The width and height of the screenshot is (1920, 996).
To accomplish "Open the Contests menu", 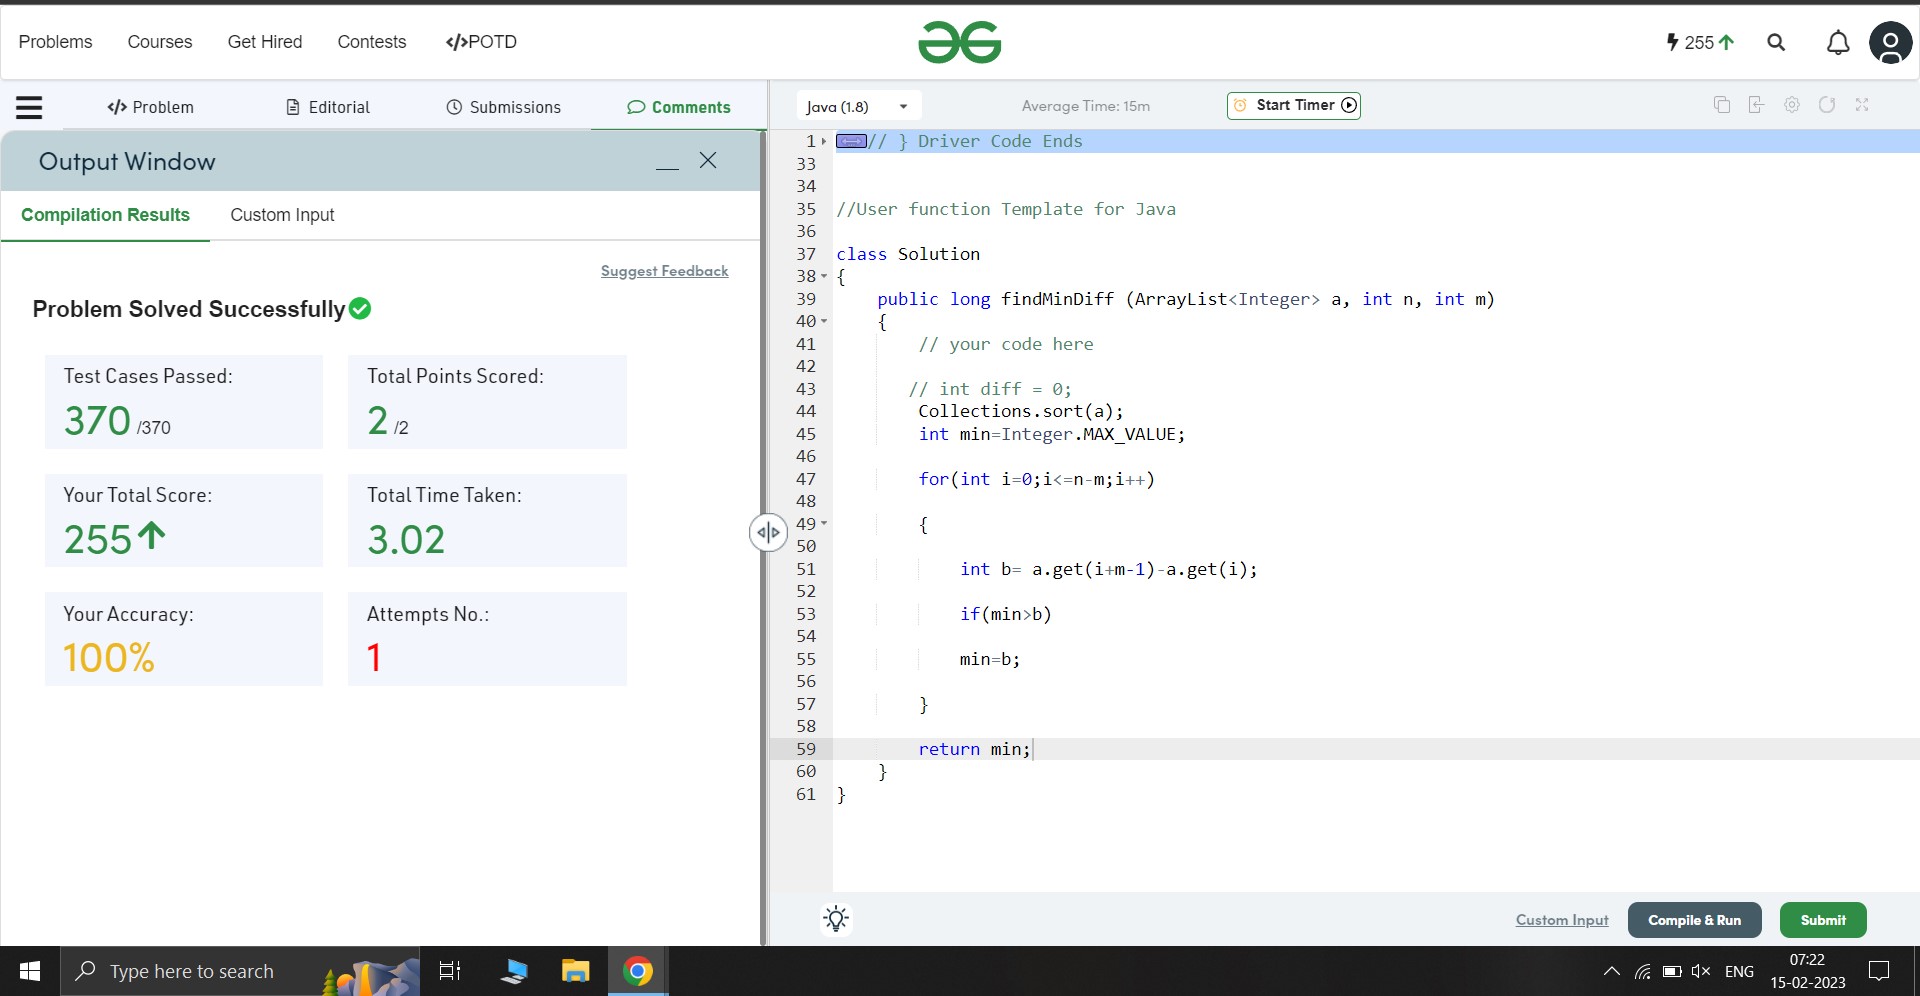I will click(372, 42).
